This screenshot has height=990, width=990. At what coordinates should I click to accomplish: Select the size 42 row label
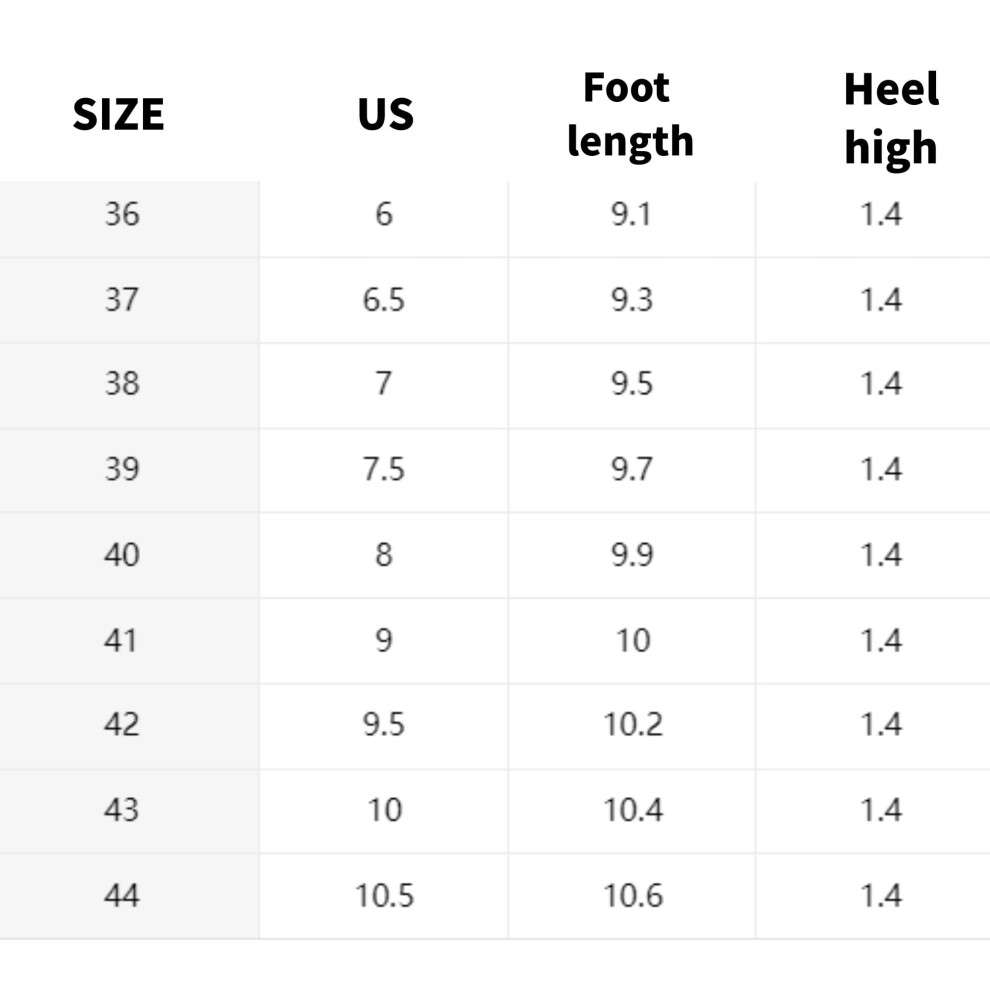tap(129, 726)
